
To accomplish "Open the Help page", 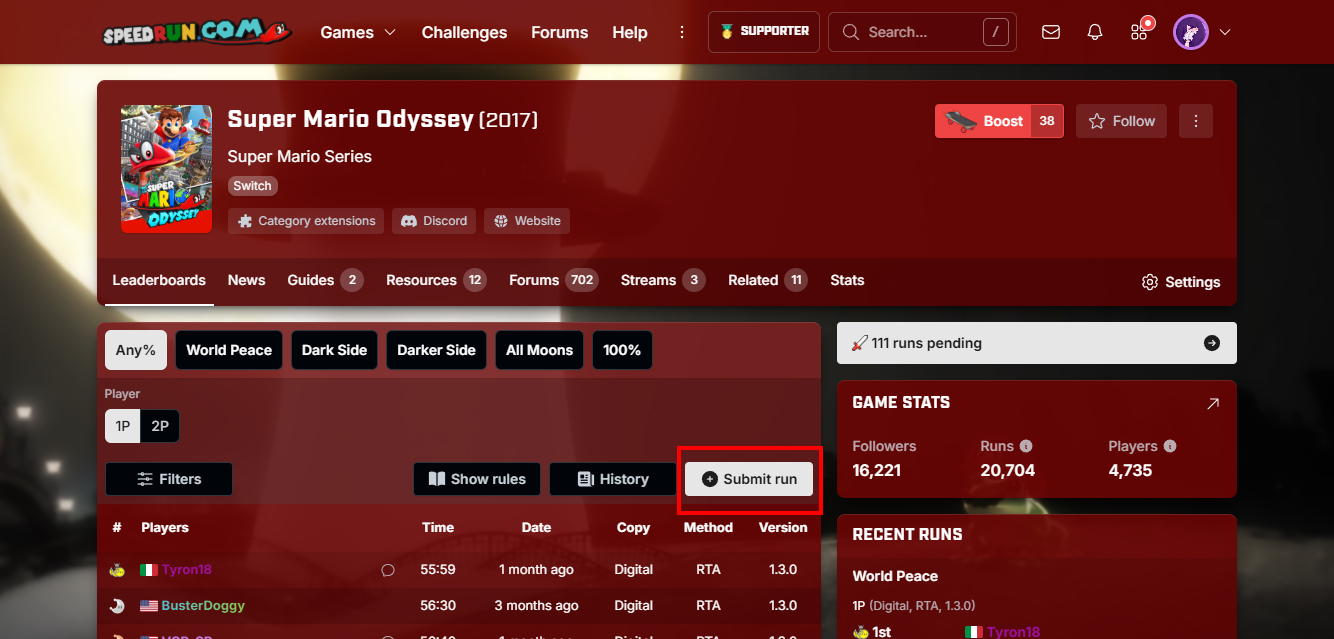I will (x=630, y=32).
